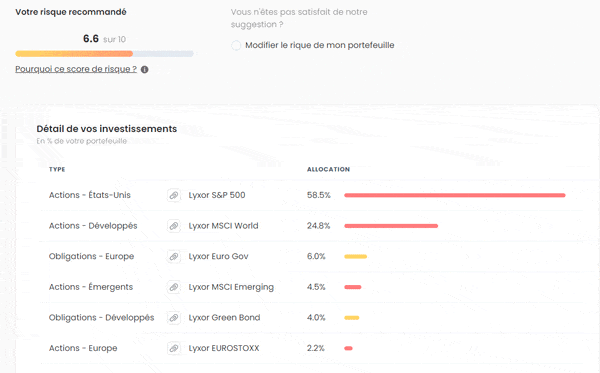Open the link icon for Lyxor EUROSTOXX
The height and width of the screenshot is (373, 600).
[174, 348]
